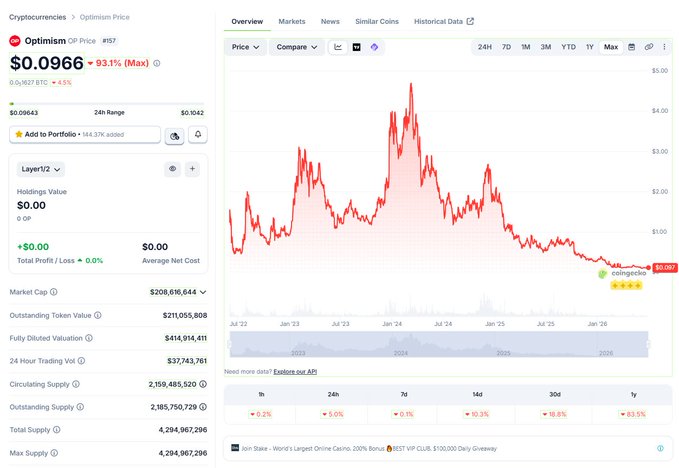Switch to the Overview tab
The width and height of the screenshot is (679, 468).
coord(247,21)
